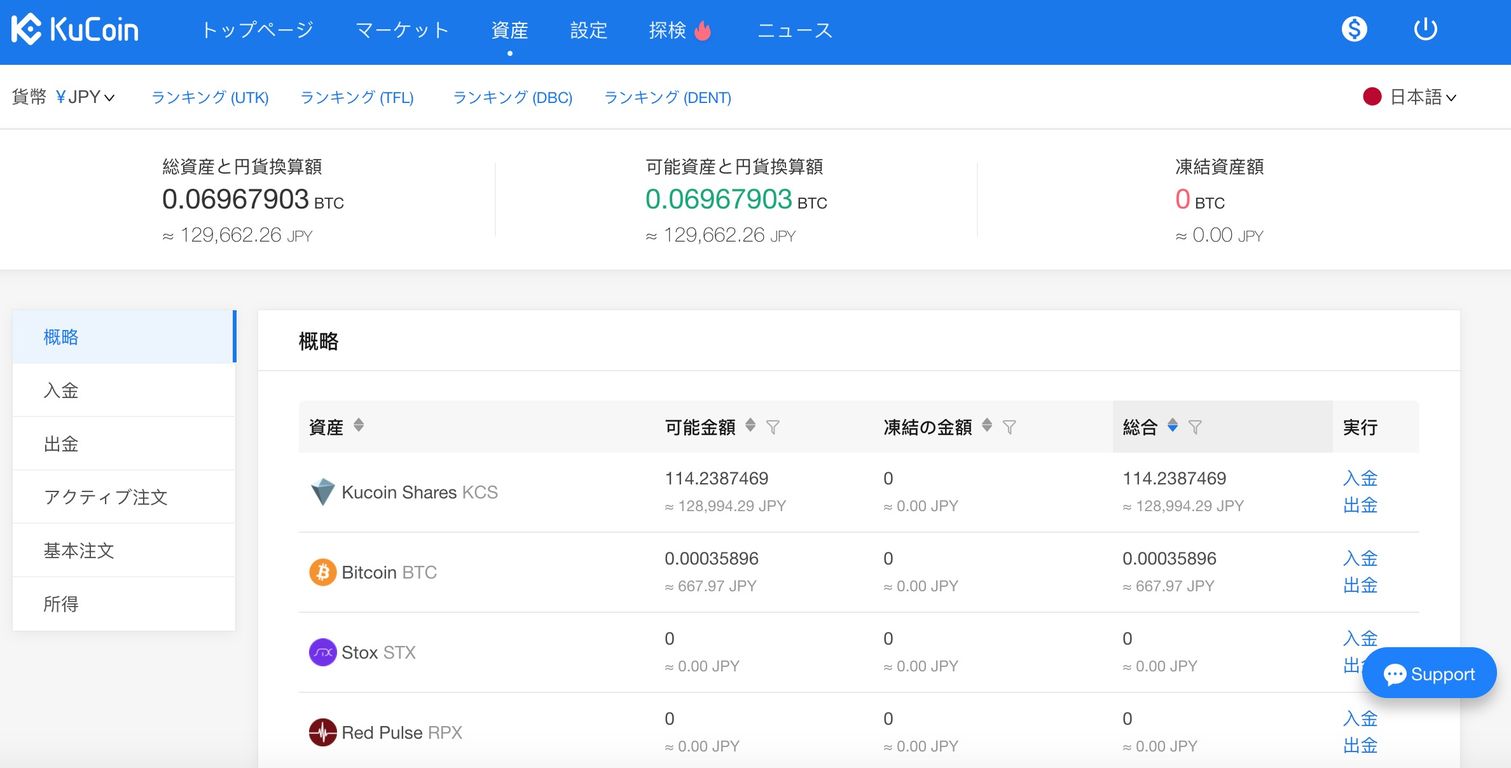Screen dimensions: 1511x768
Task: Select 概略 in the sidebar
Action: [x=124, y=337]
